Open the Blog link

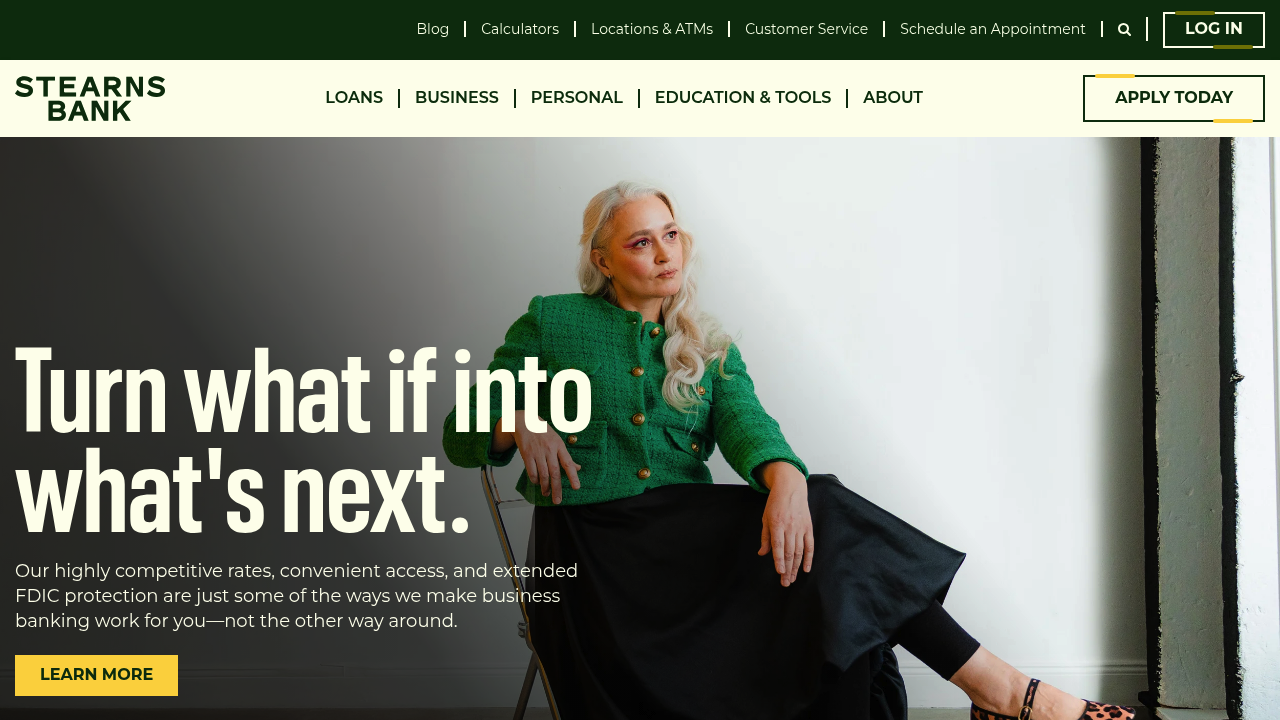click(433, 29)
